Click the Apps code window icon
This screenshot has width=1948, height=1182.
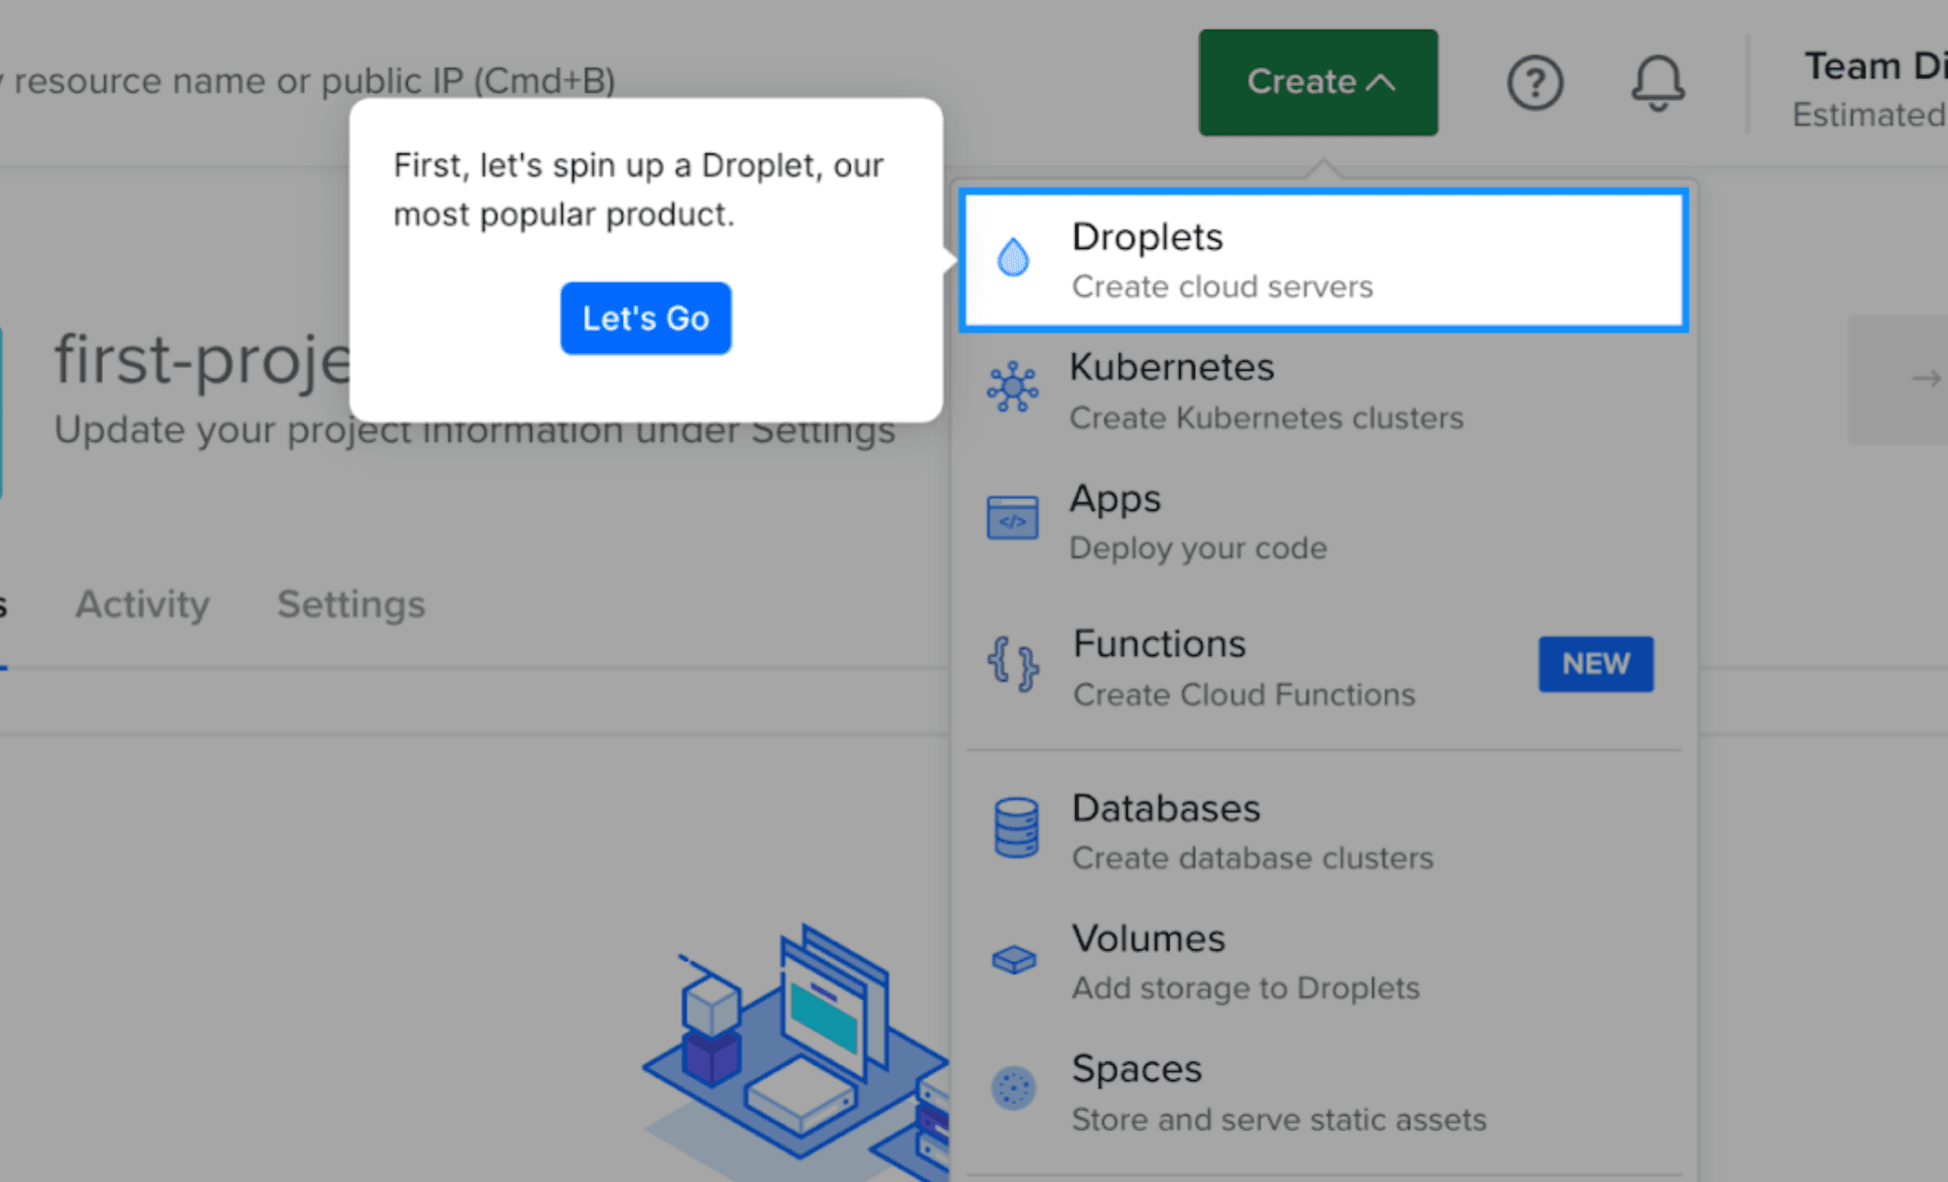click(x=1013, y=518)
